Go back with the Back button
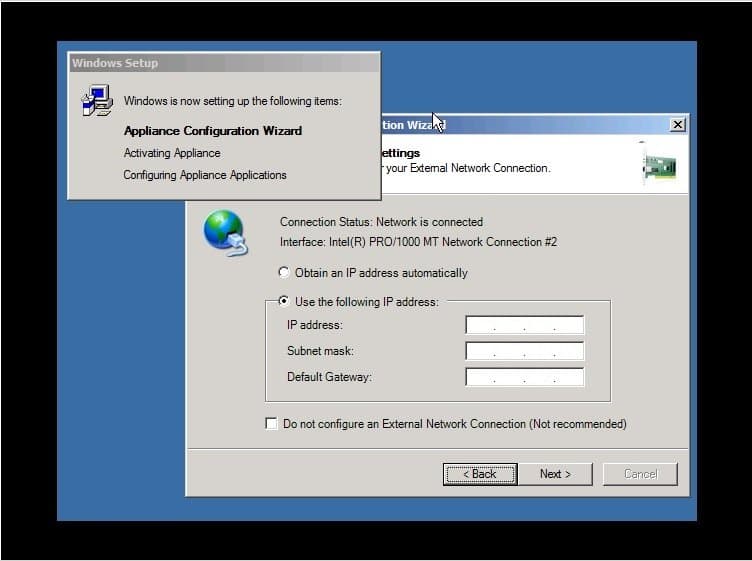The width and height of the screenshot is (752, 561). coord(480,474)
